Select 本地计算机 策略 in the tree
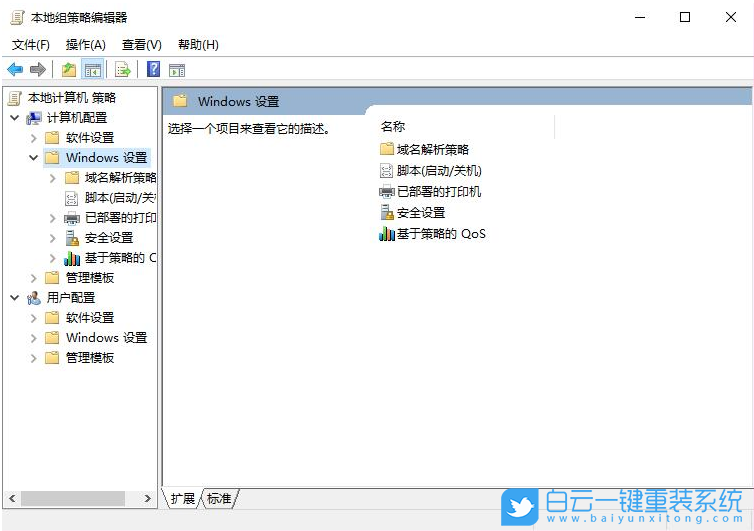Screen dimensions: 754x531 click(72, 98)
